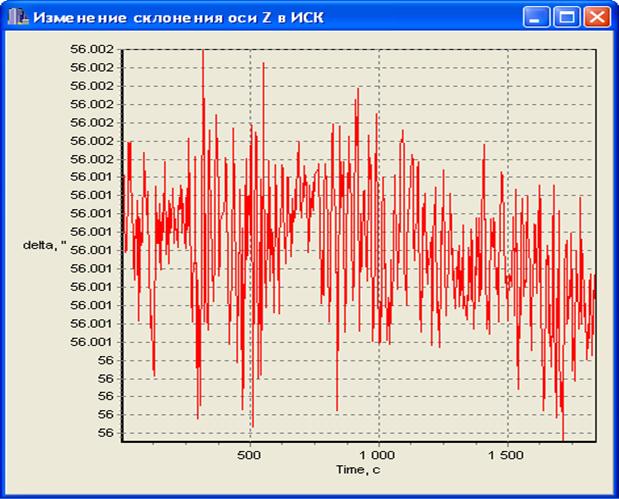Image resolution: width=619 pixels, height=499 pixels.
Task: Click the topmost 56.001 Y-axis label
Action: pyautogui.click(x=92, y=177)
